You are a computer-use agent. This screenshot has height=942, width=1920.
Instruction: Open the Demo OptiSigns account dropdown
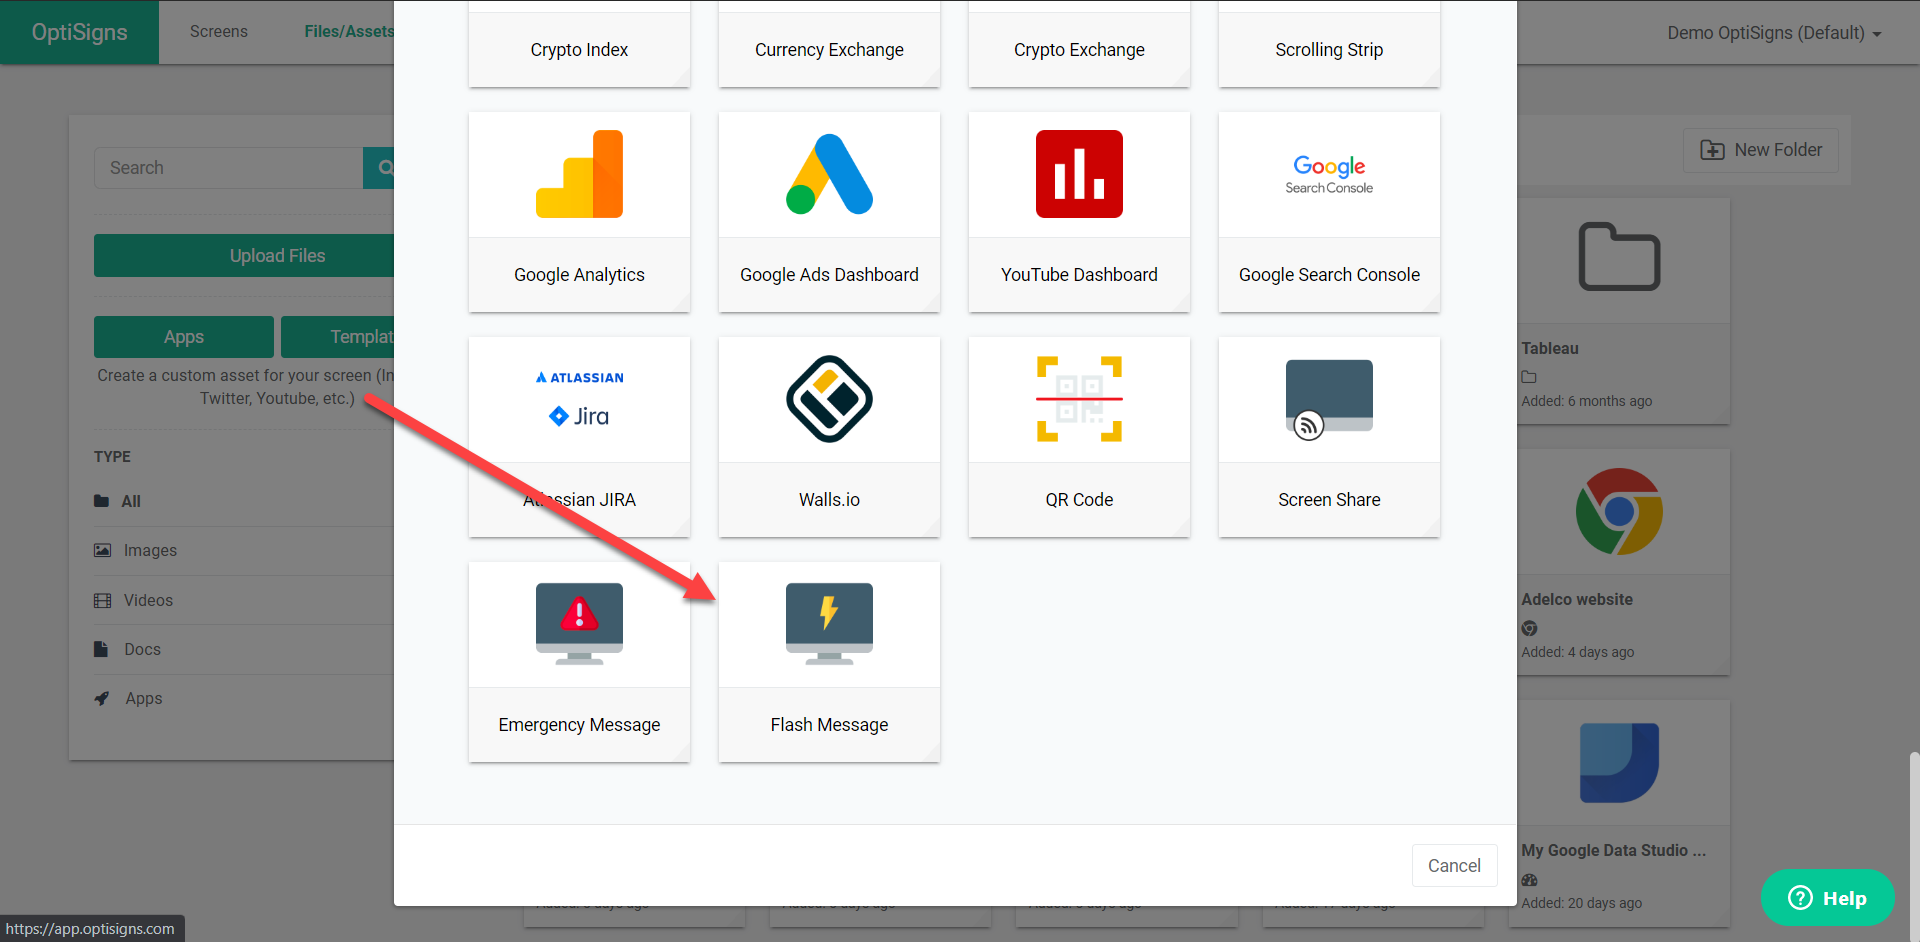click(1774, 33)
